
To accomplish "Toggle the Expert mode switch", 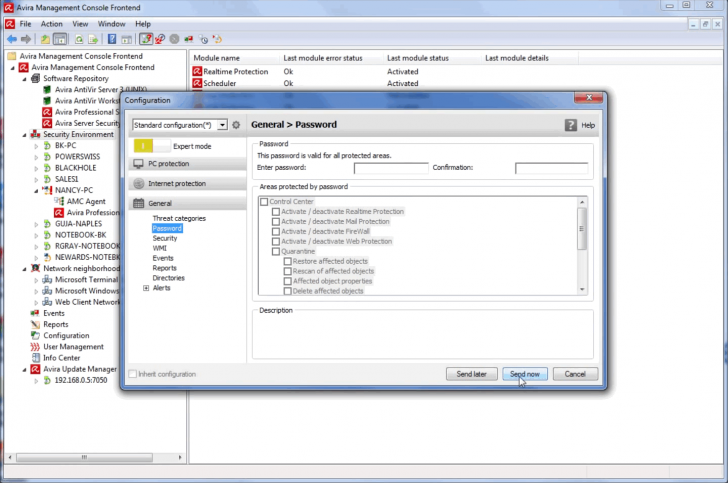I will [152, 146].
